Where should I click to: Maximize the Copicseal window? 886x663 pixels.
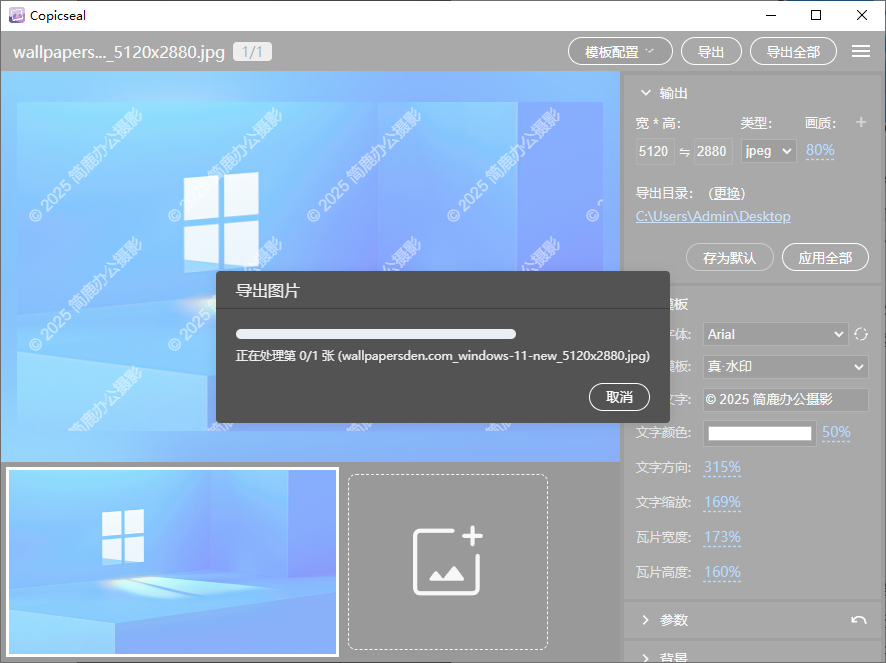[x=816, y=15]
